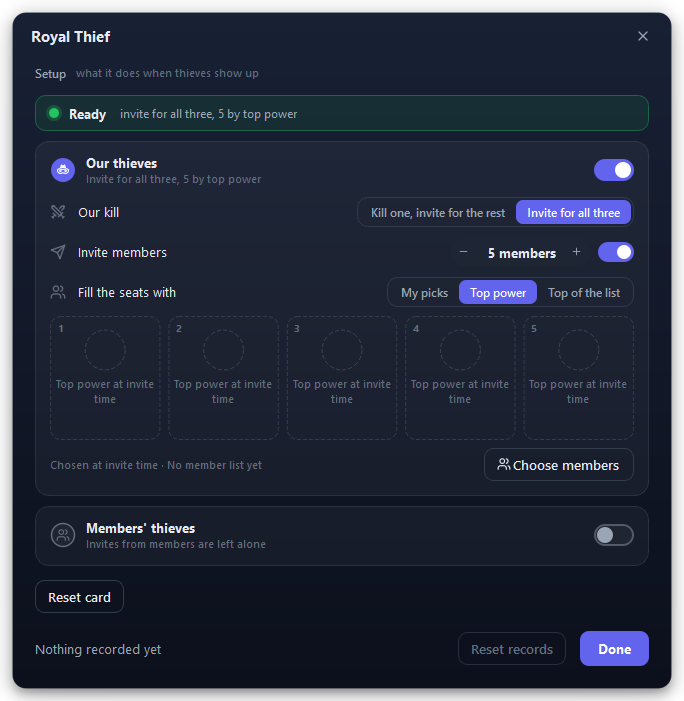Select Invite for all three option
This screenshot has width=684, height=701.
coord(574,213)
